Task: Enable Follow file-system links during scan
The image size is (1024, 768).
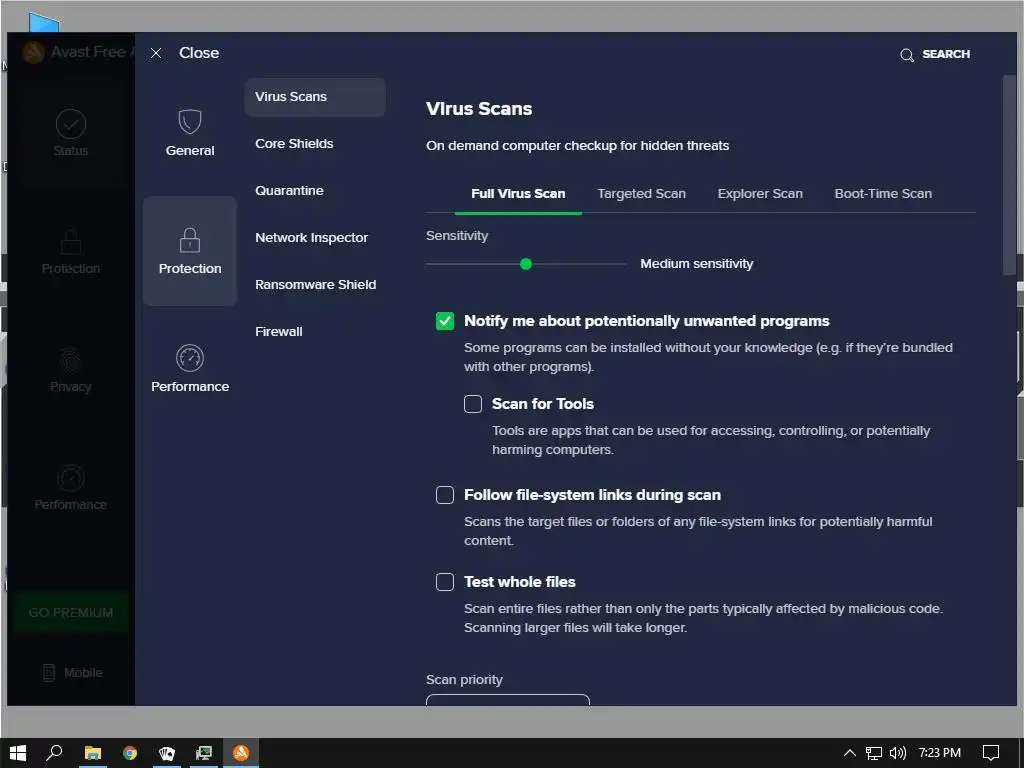Action: (x=445, y=495)
